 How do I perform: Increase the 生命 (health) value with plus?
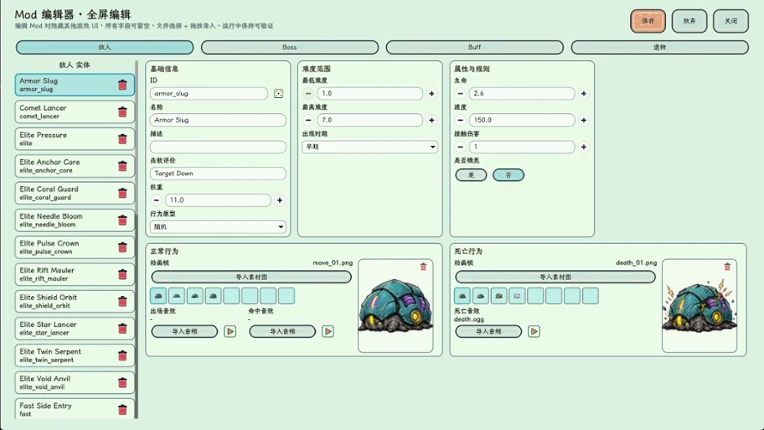pyautogui.click(x=584, y=93)
